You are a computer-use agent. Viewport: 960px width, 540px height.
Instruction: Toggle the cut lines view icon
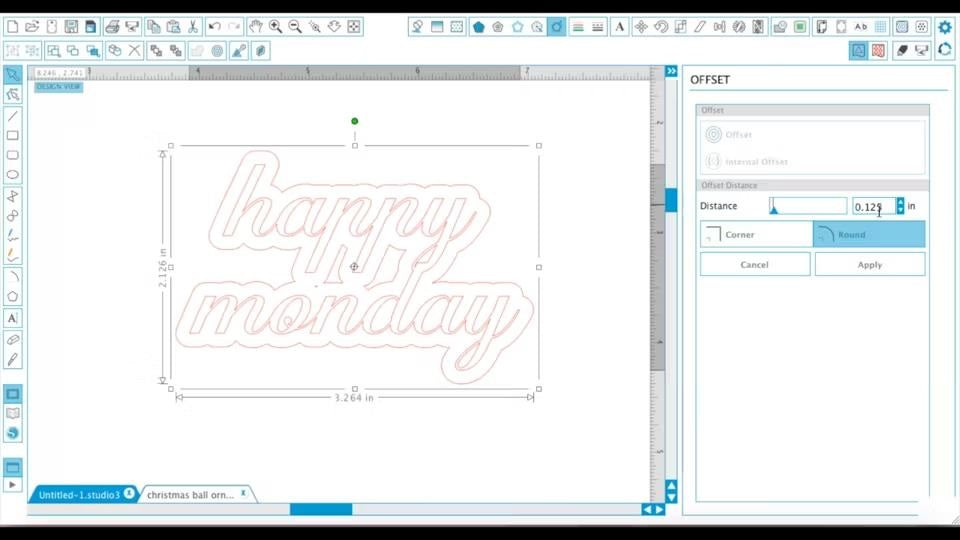click(878, 51)
